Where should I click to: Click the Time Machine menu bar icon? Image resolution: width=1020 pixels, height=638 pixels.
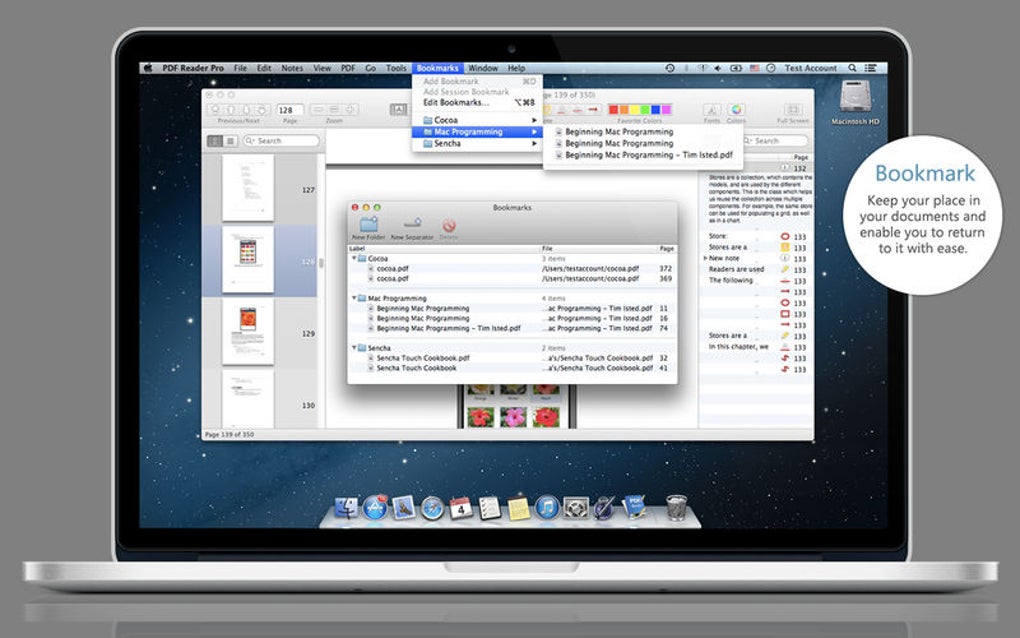click(x=669, y=68)
